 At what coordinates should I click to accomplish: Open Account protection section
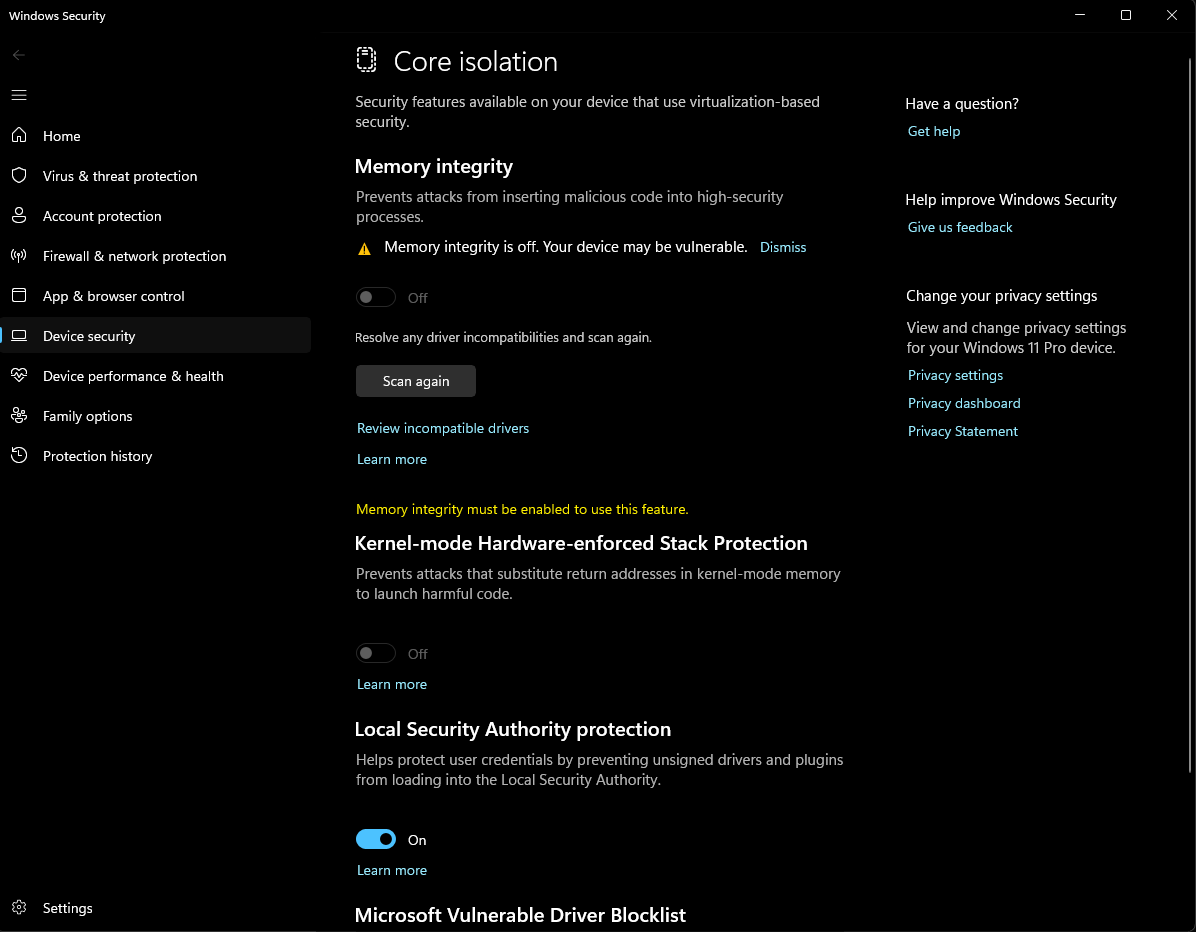coord(156,216)
